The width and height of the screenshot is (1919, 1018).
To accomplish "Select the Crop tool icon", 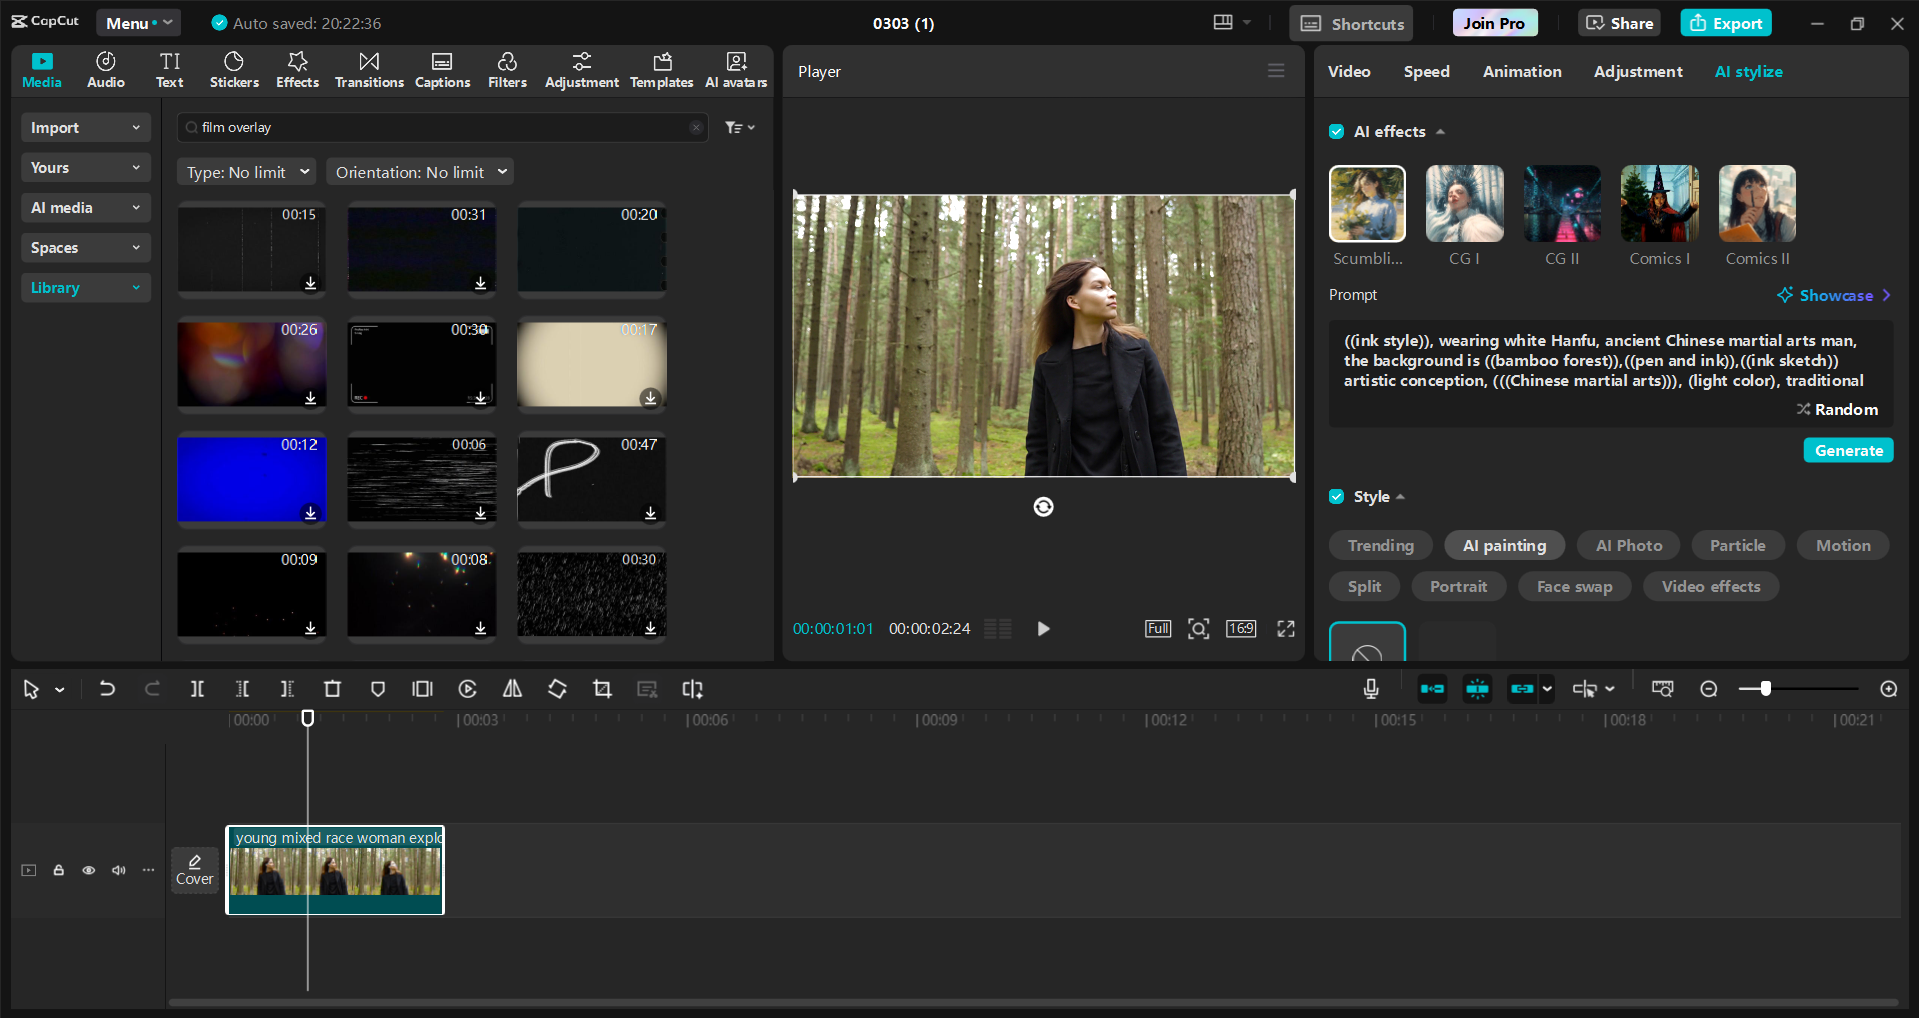I will pyautogui.click(x=602, y=689).
